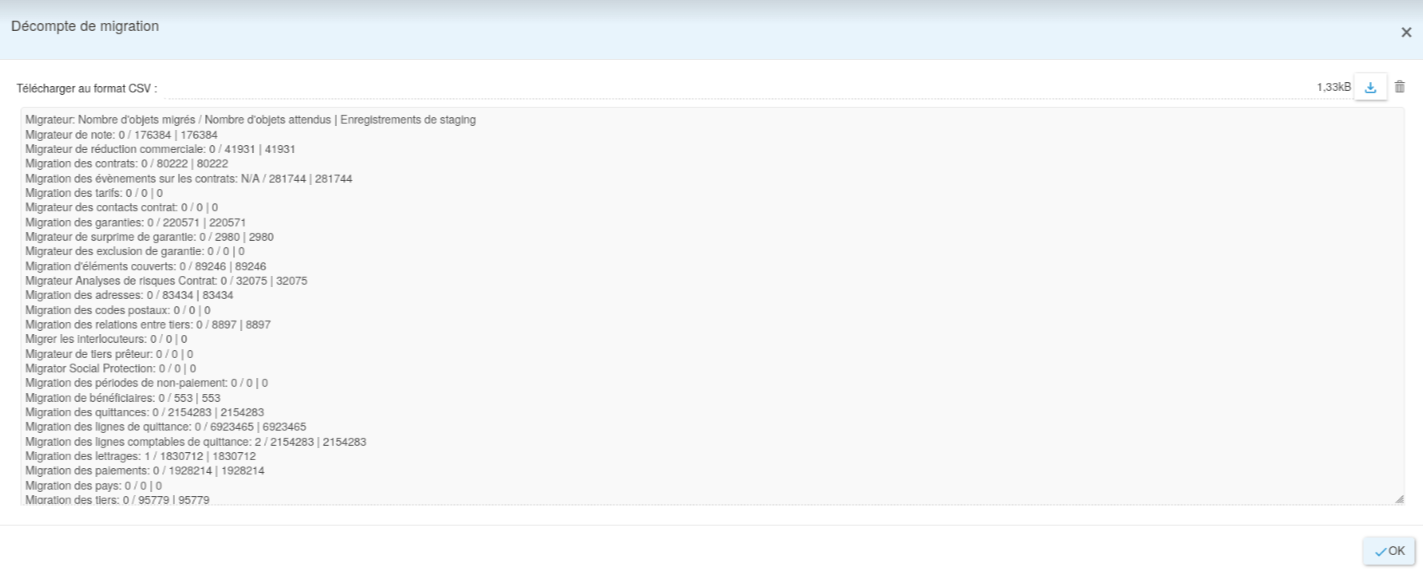Click 'Migration de bénéficiaires' line
The image size is (1423, 576).
point(122,398)
